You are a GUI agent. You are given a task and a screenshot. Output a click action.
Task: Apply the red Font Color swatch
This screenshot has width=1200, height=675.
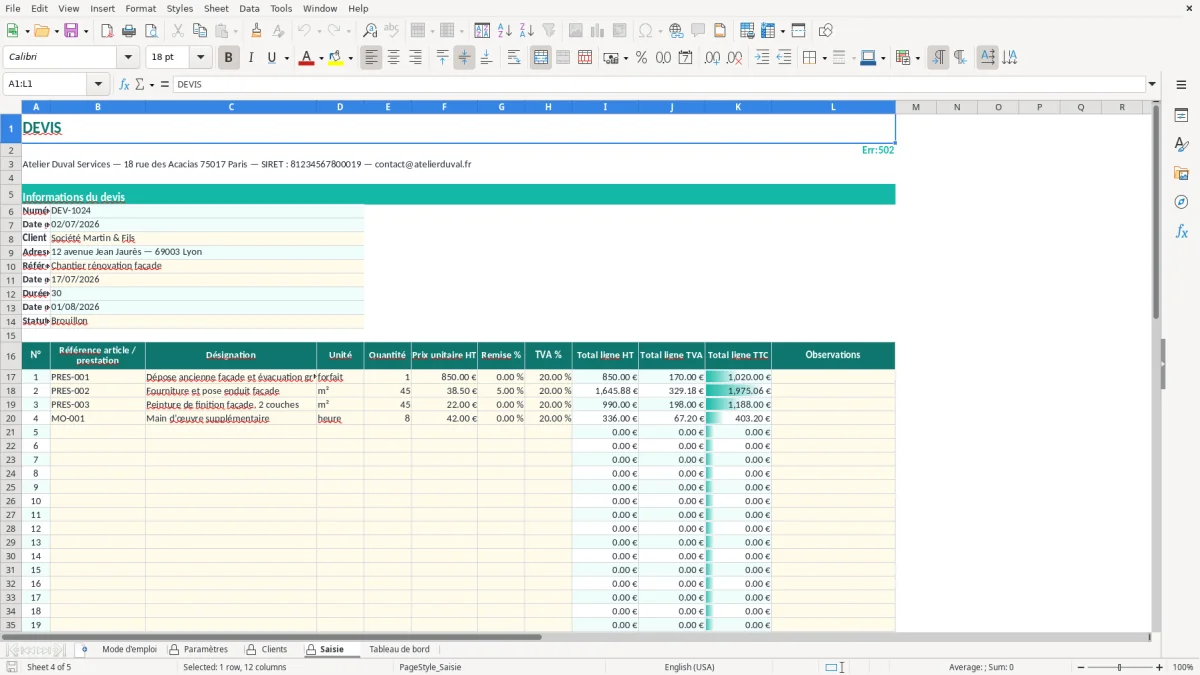[305, 58]
